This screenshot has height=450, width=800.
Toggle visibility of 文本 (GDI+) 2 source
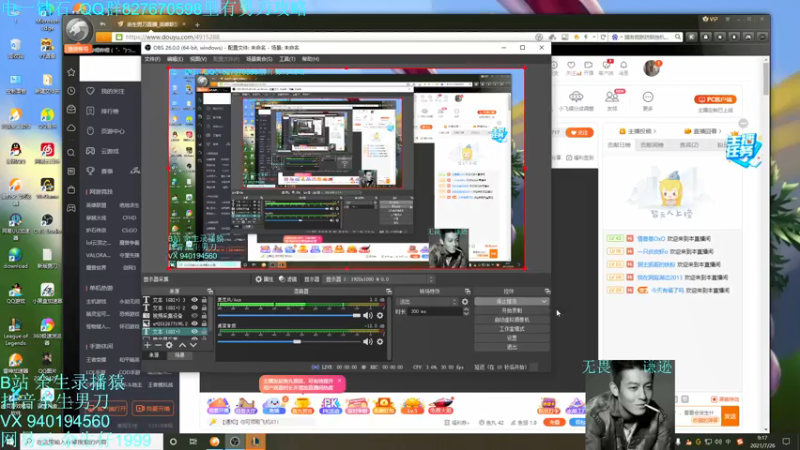(x=194, y=308)
